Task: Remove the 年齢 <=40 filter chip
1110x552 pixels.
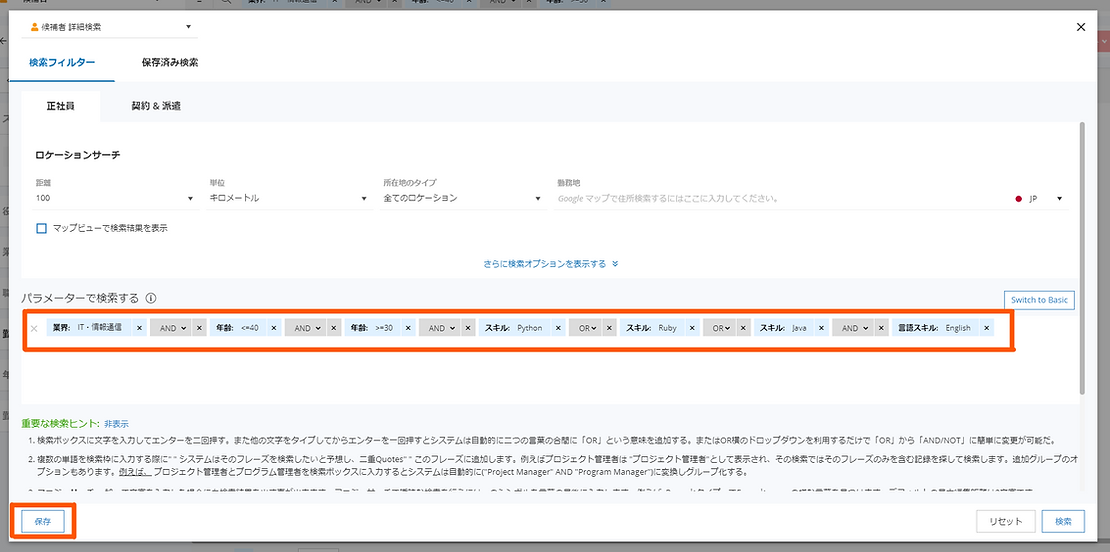Action: click(x=273, y=328)
